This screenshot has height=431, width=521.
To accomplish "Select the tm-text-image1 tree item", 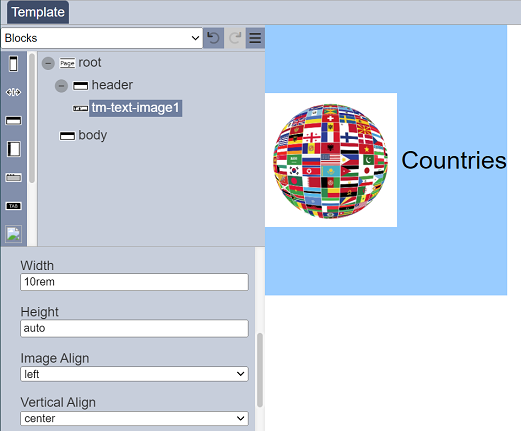I will click(x=135, y=108).
